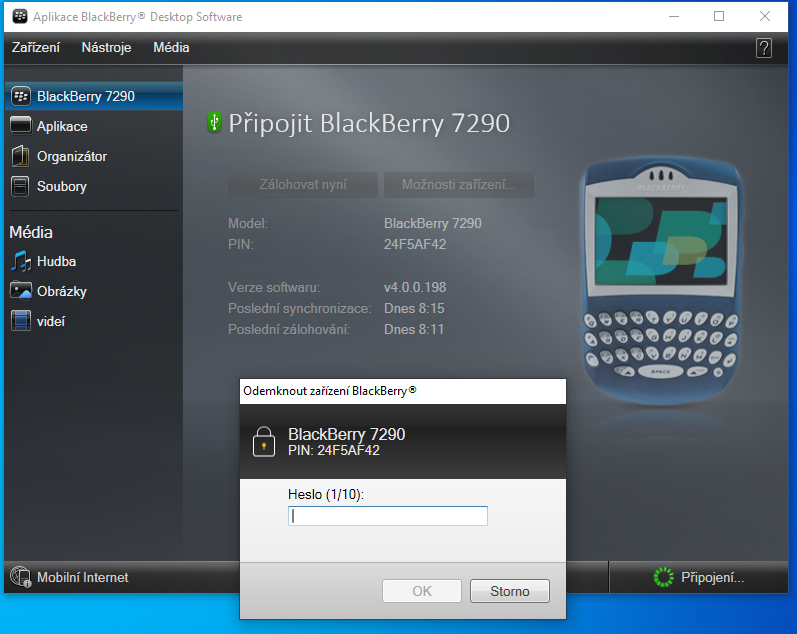This screenshot has width=797, height=634.
Task: Select BlackBerry 7290 in the sidebar
Action: [94, 96]
